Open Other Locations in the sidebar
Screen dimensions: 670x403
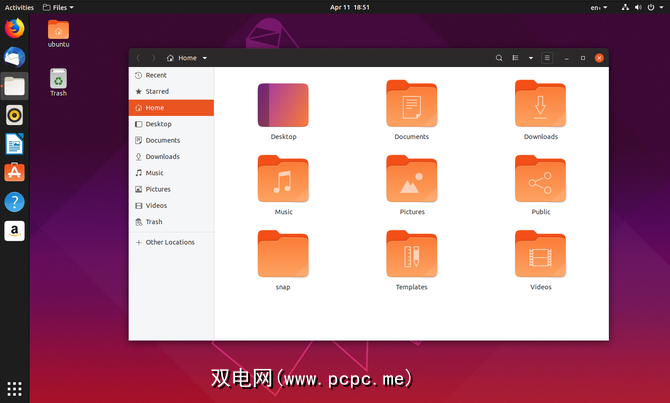point(170,242)
